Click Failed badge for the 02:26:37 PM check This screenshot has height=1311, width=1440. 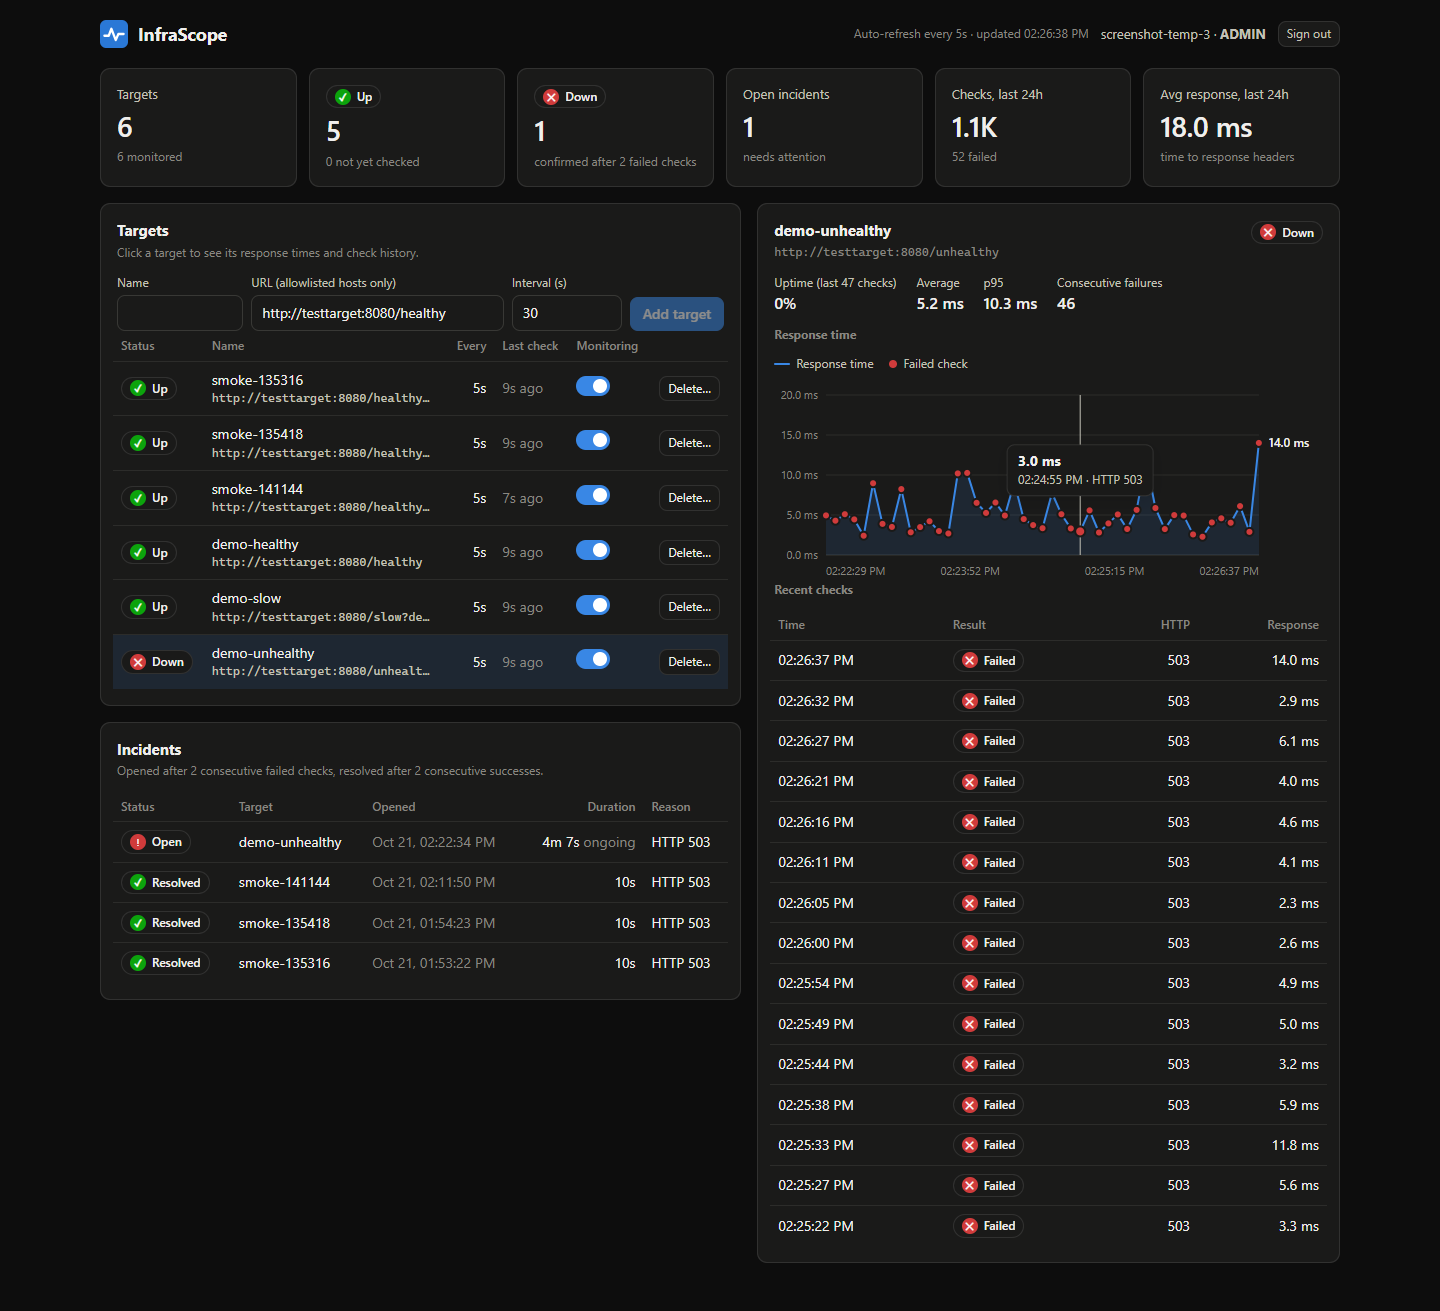(988, 661)
